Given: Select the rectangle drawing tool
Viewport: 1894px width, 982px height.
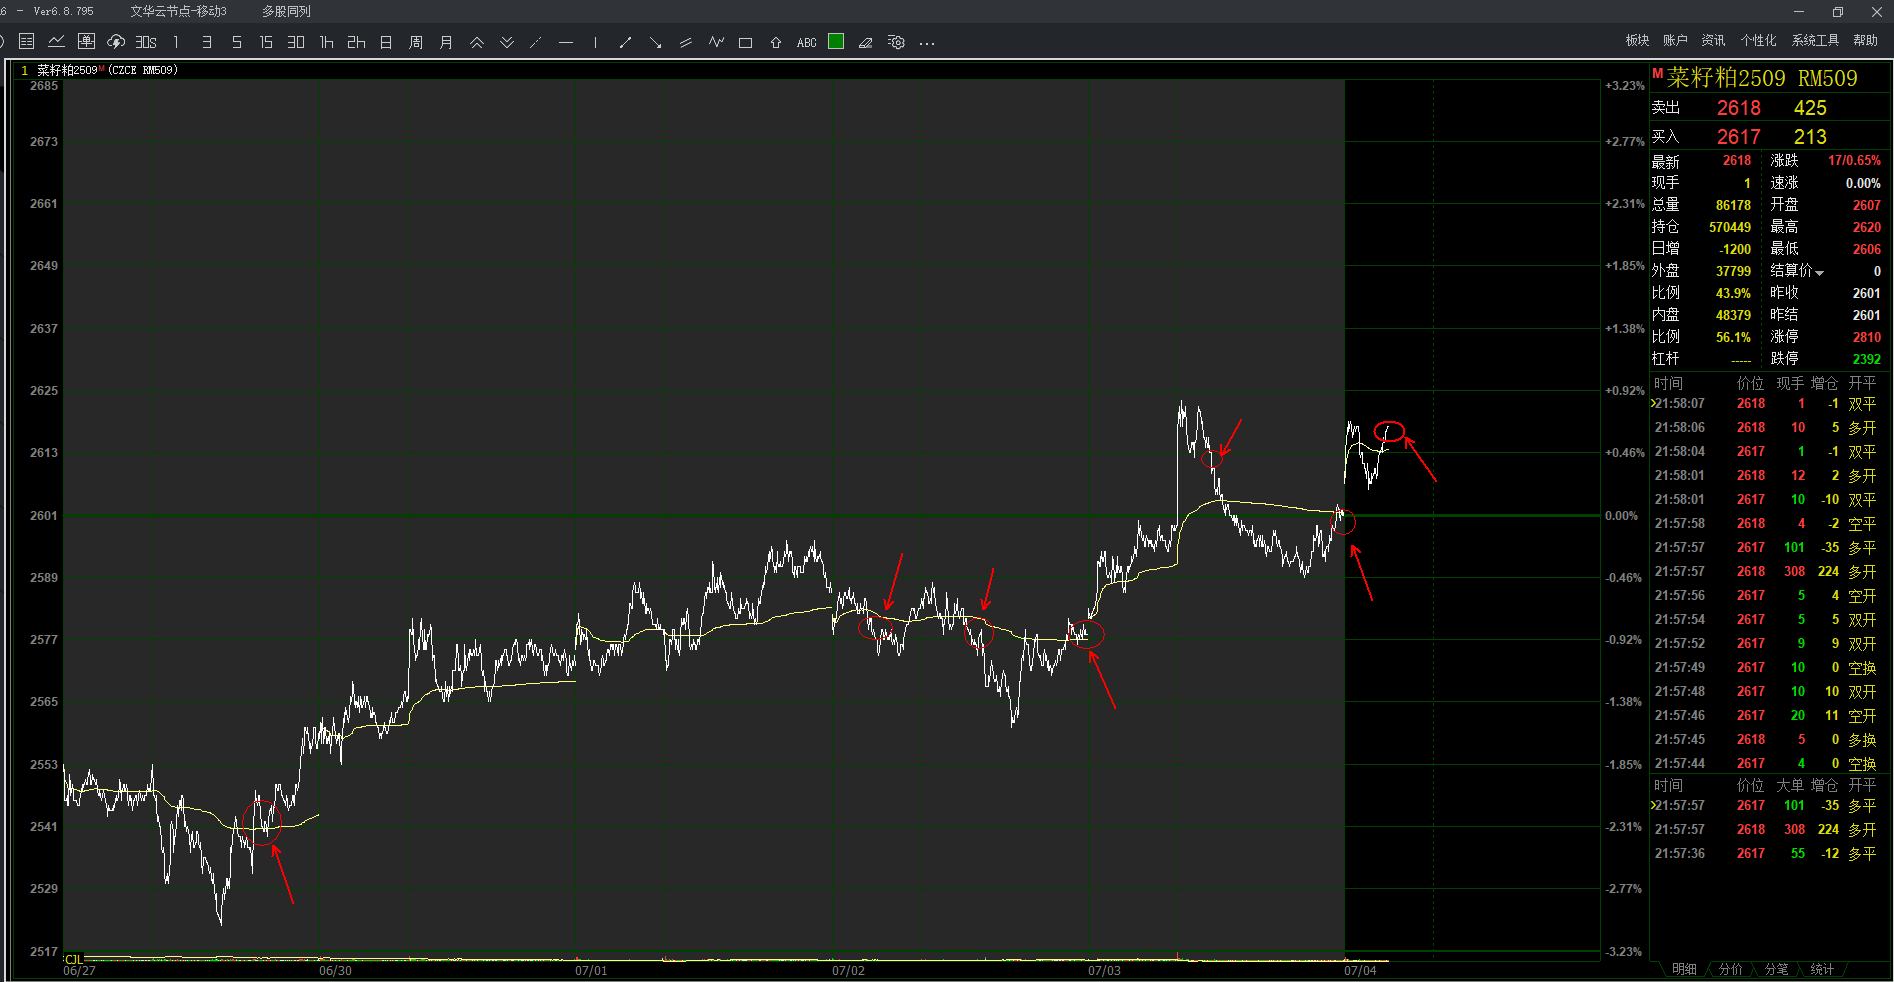Looking at the screenshot, I should pos(745,42).
